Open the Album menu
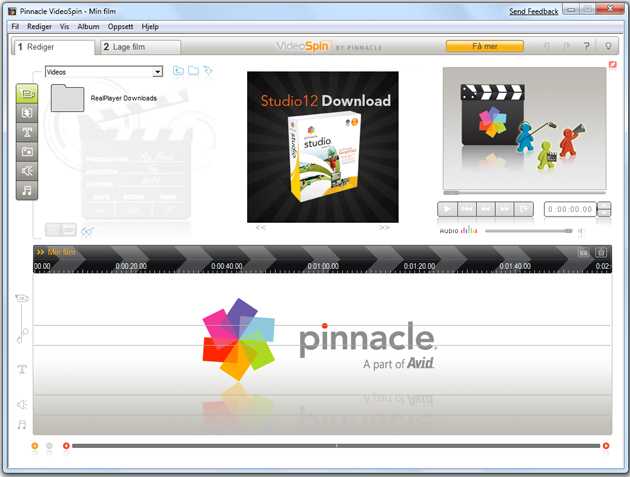Viewport: 630px width, 477px height. pos(88,27)
